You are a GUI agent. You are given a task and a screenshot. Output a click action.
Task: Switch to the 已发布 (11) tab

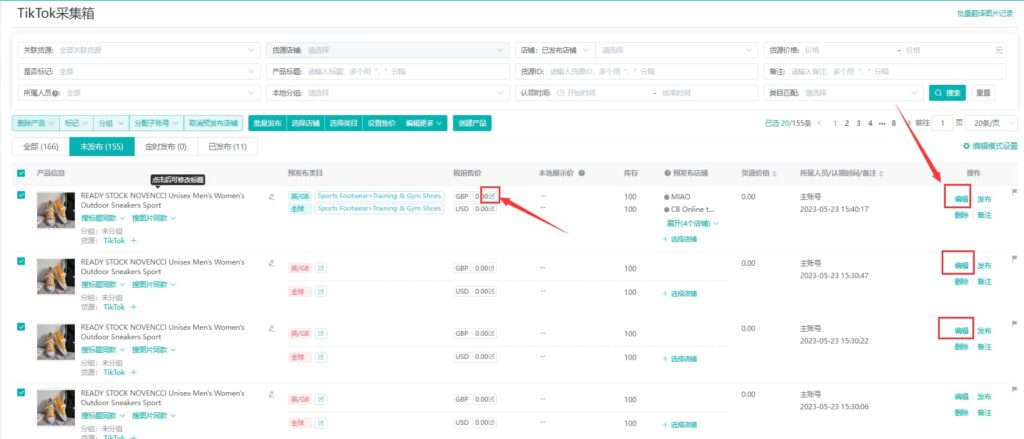tap(226, 147)
